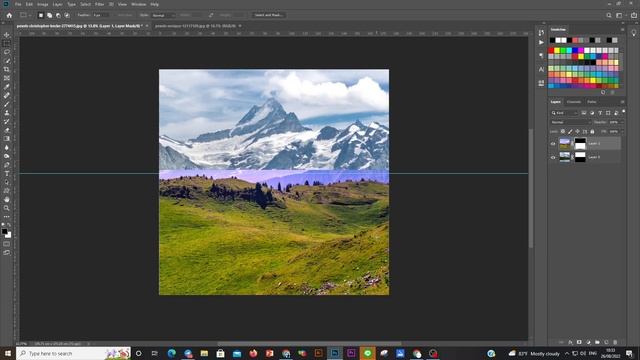Click the Home button in options bar

pos(9,15)
